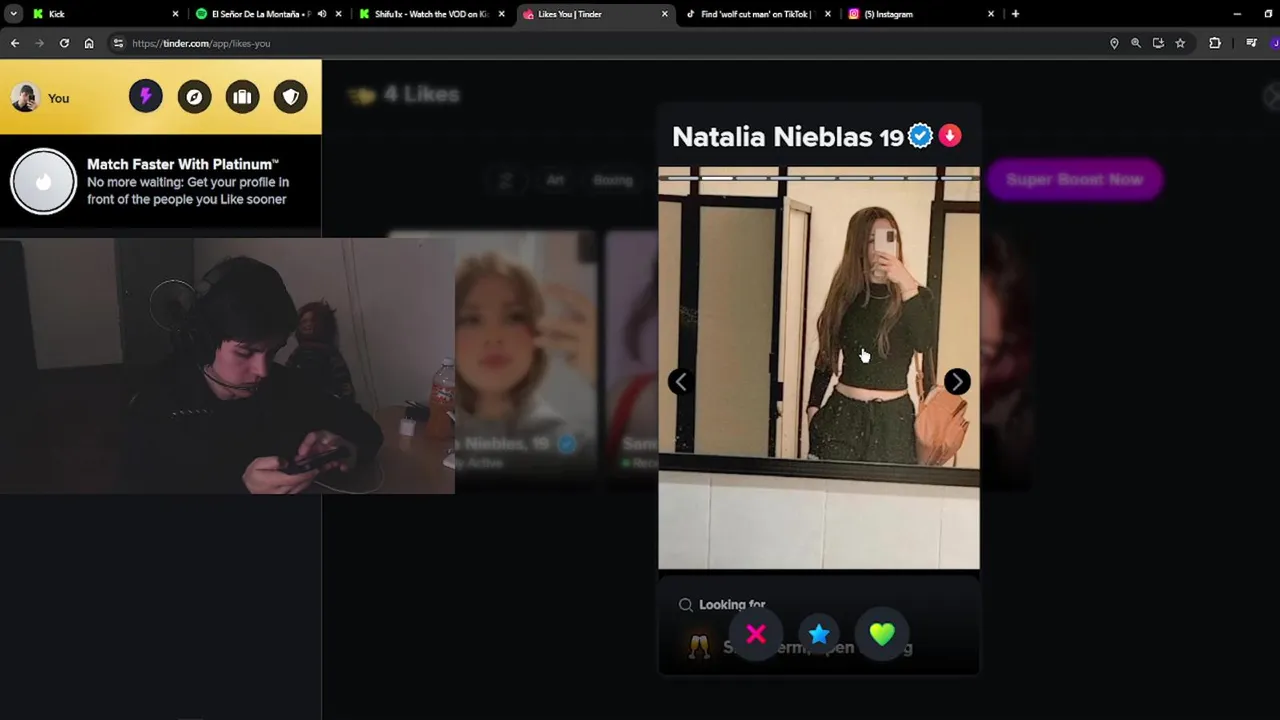Viewport: 1280px width, 720px height.
Task: Show previous photo with left arrow
Action: 680,381
